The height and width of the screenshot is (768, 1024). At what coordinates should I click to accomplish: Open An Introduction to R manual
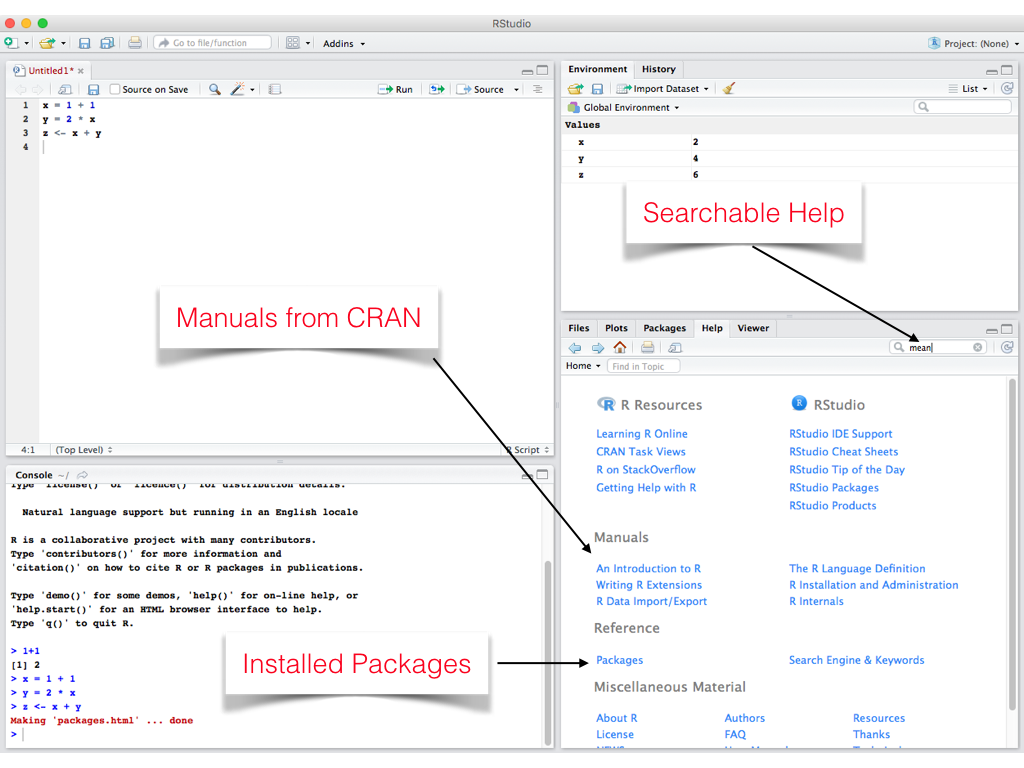tap(648, 569)
